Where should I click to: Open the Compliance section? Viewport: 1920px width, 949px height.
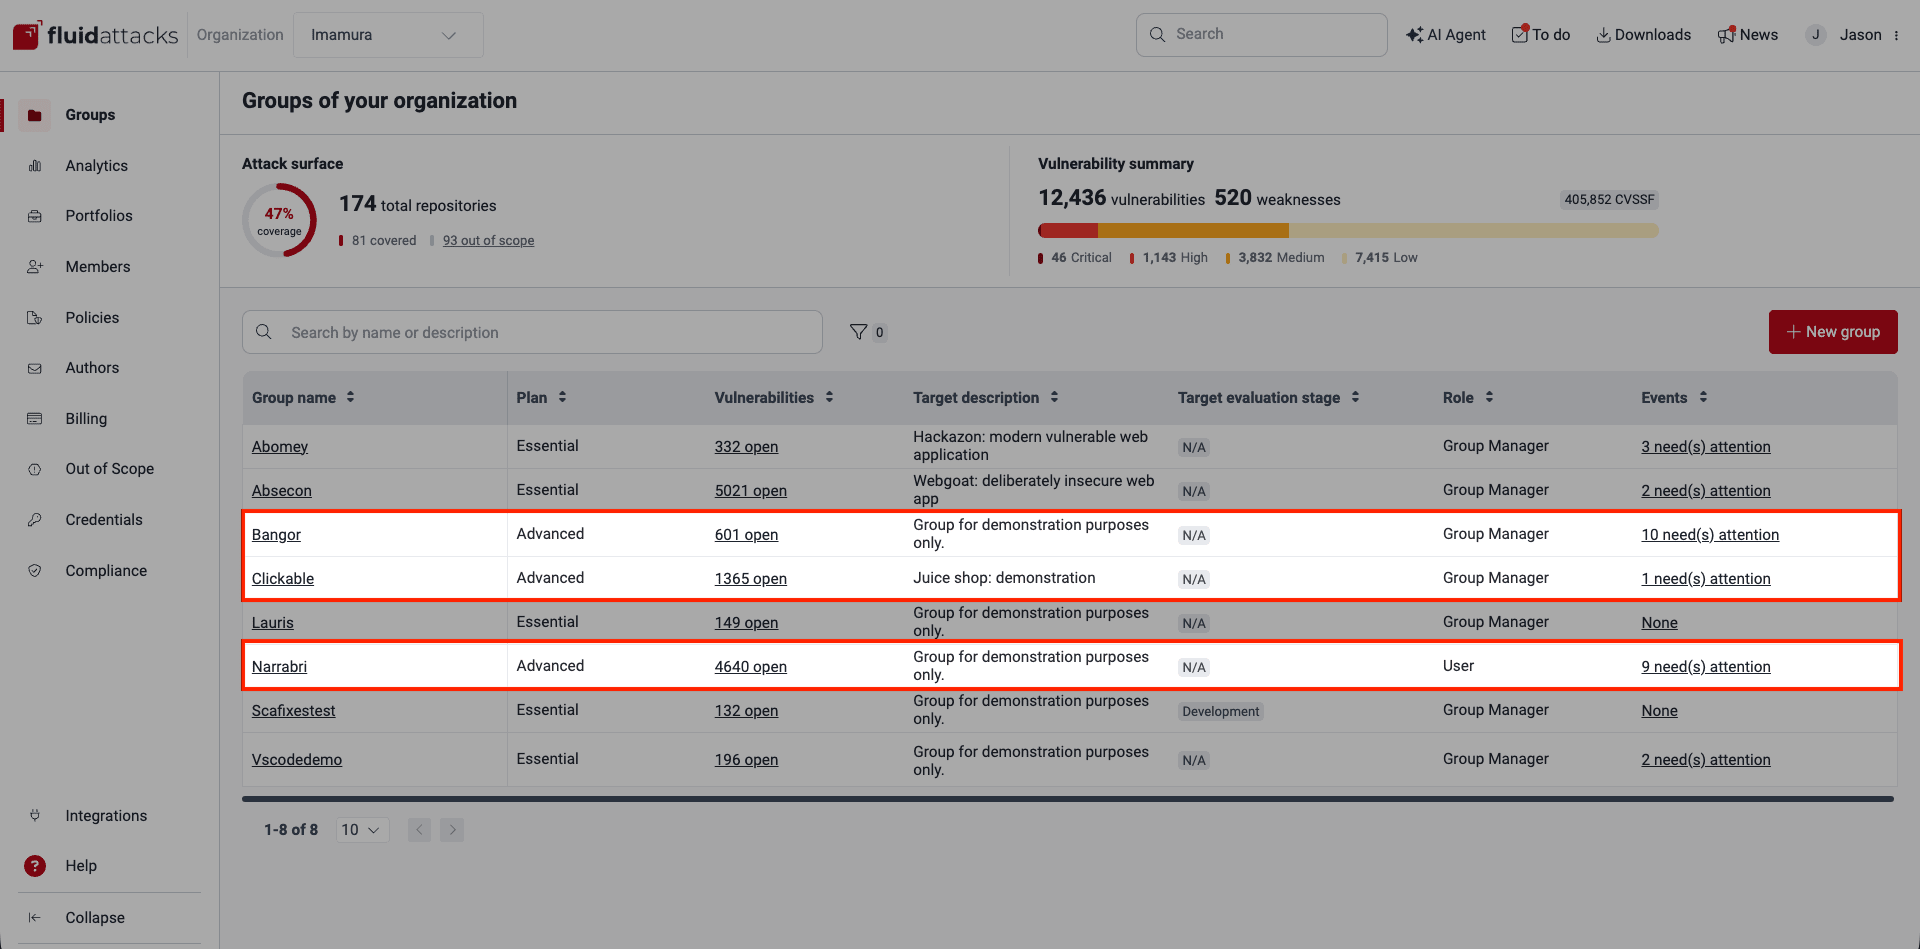(x=105, y=570)
